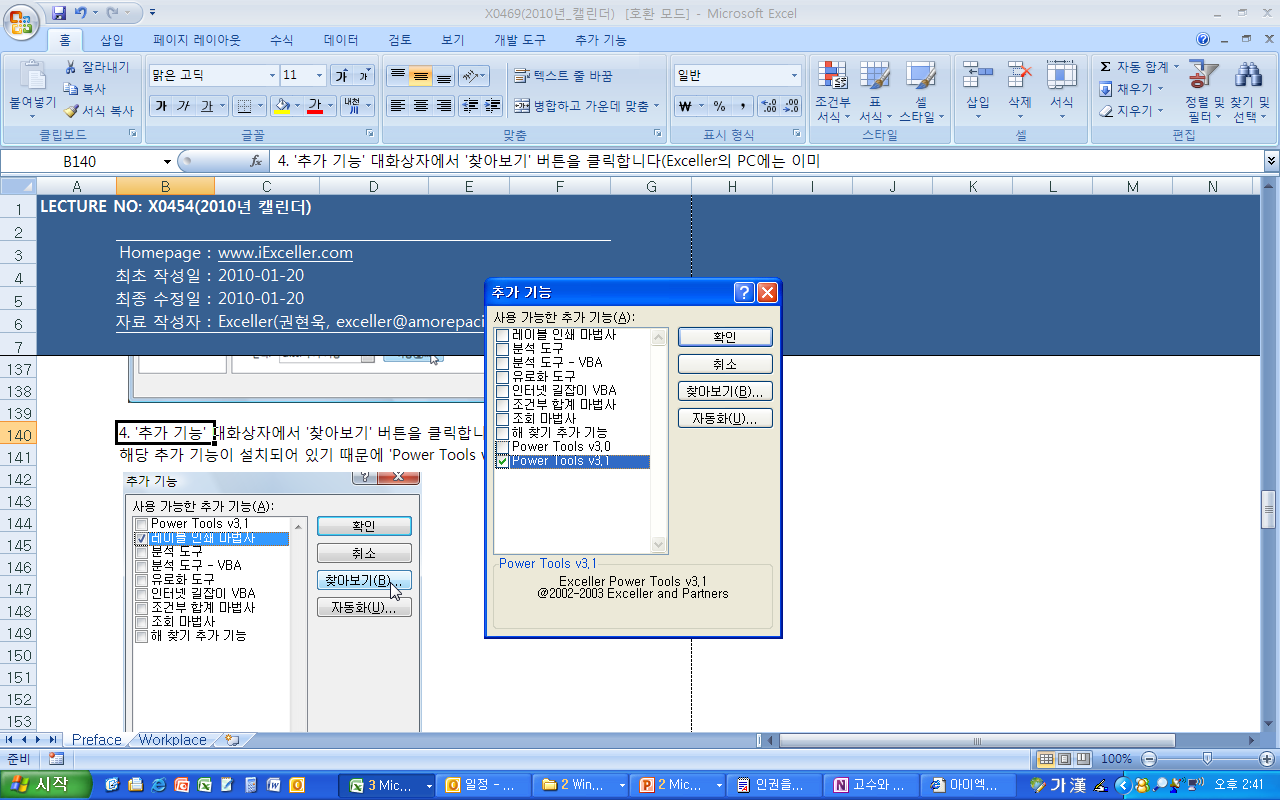Switch to the 수식 ribbon tab
Image resolution: width=1280 pixels, height=800 pixels.
(x=281, y=40)
